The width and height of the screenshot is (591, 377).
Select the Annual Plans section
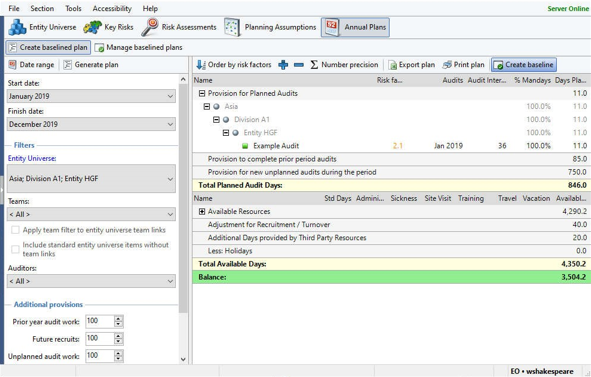[x=355, y=27]
